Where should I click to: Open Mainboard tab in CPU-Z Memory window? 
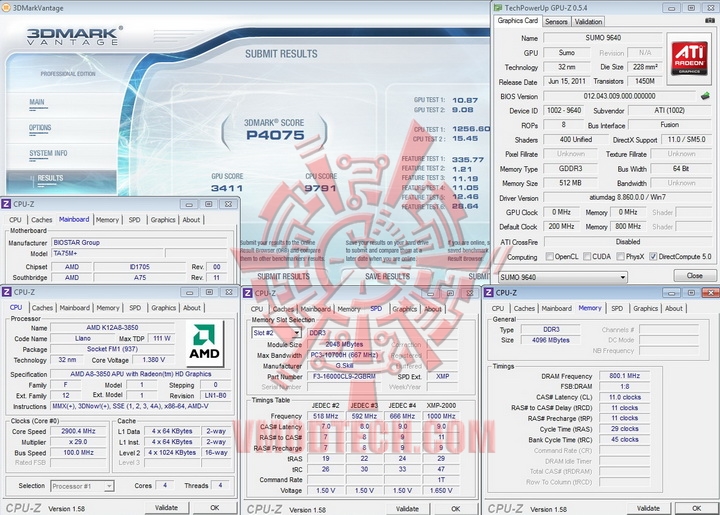click(x=557, y=308)
